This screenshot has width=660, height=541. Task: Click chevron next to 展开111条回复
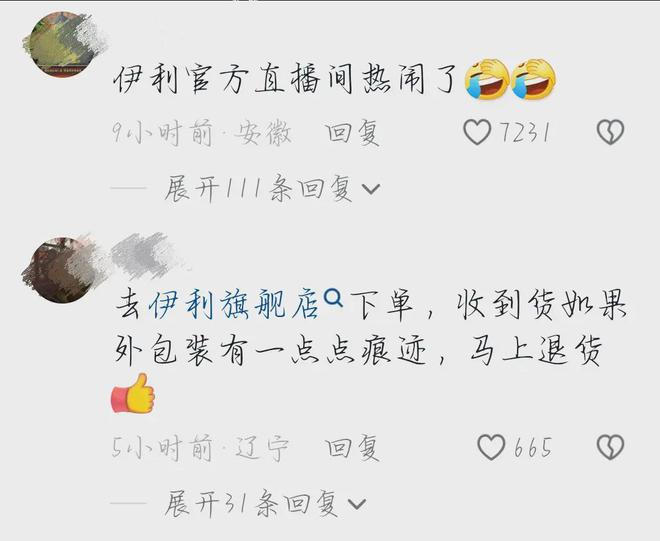(371, 189)
